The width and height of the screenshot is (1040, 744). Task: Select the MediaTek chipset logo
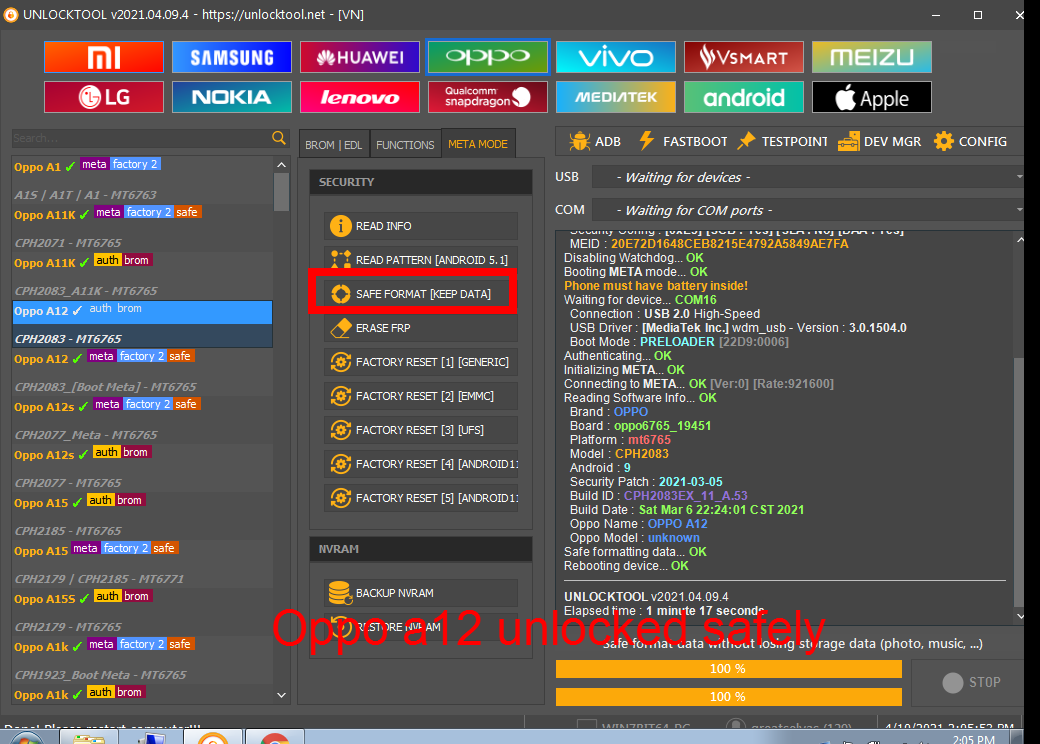tap(616, 97)
